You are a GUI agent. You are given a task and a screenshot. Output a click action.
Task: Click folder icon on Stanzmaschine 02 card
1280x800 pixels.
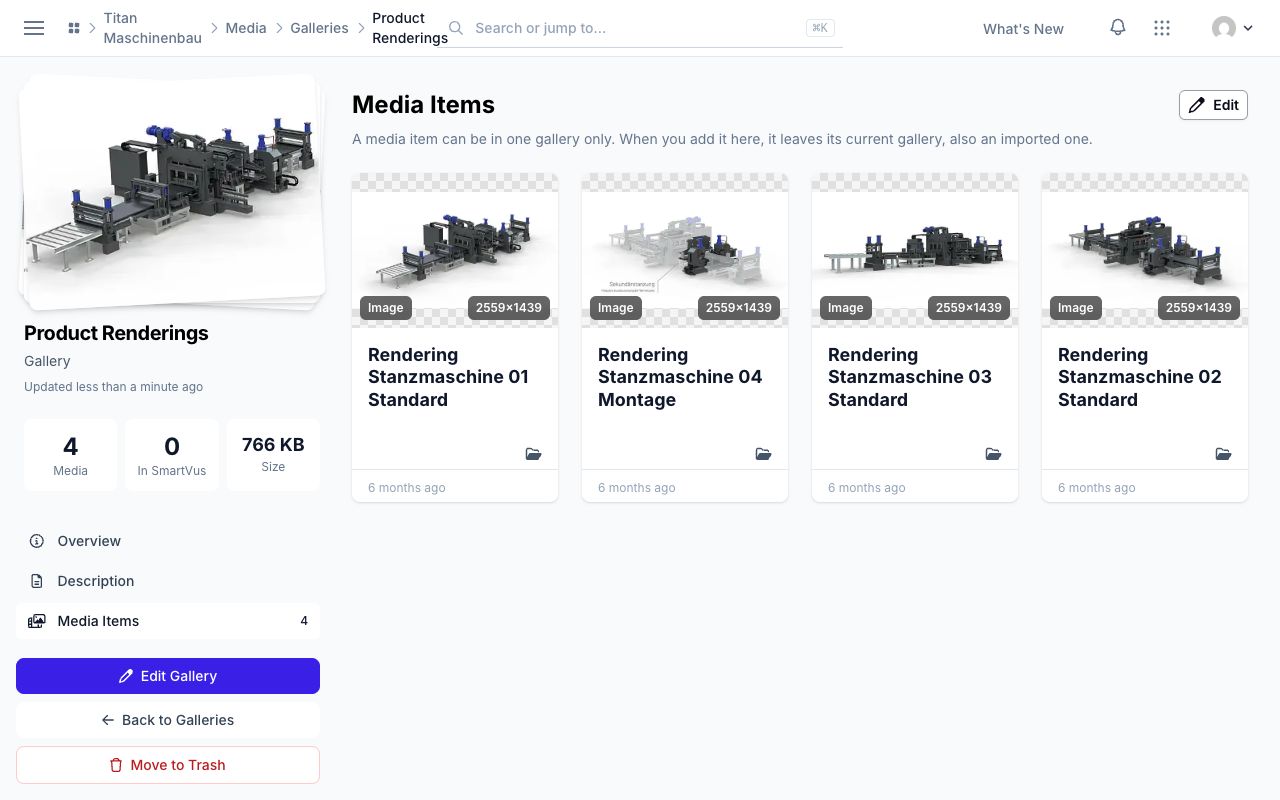point(1224,454)
